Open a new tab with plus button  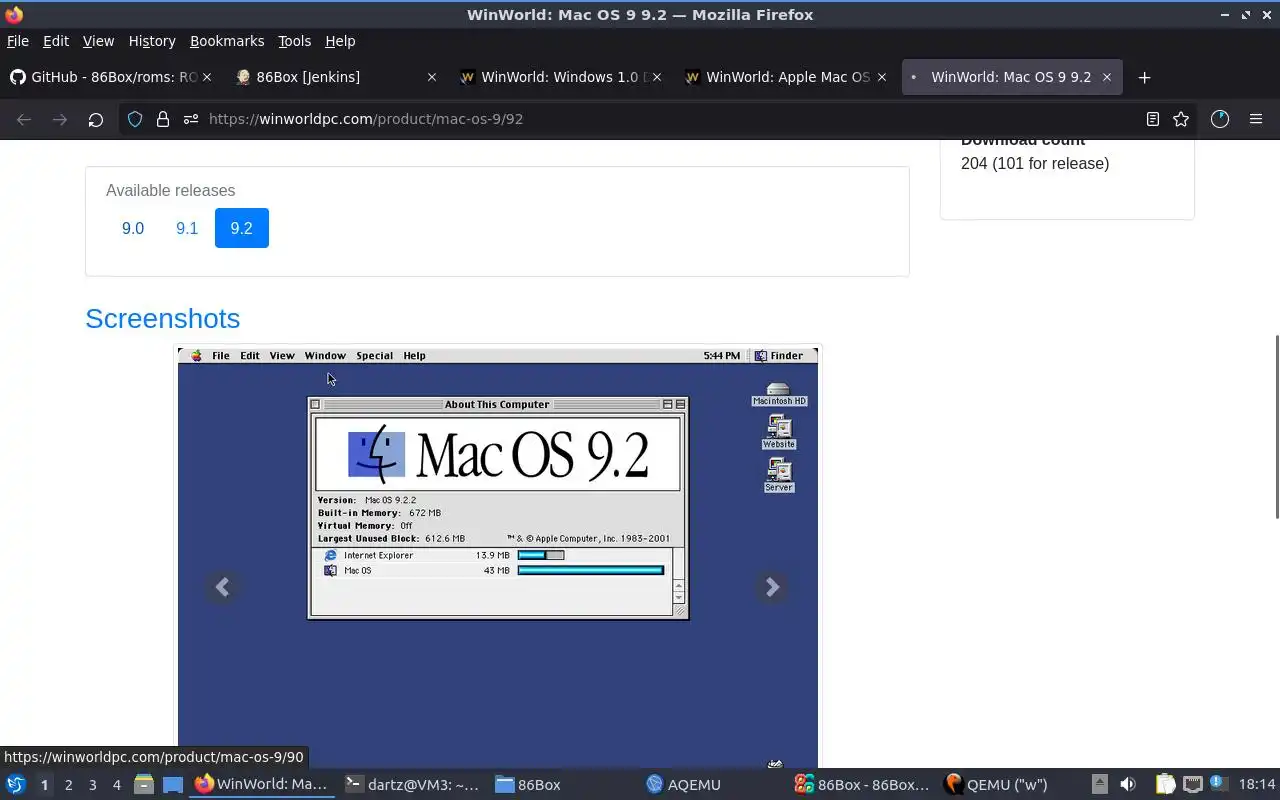(1144, 77)
